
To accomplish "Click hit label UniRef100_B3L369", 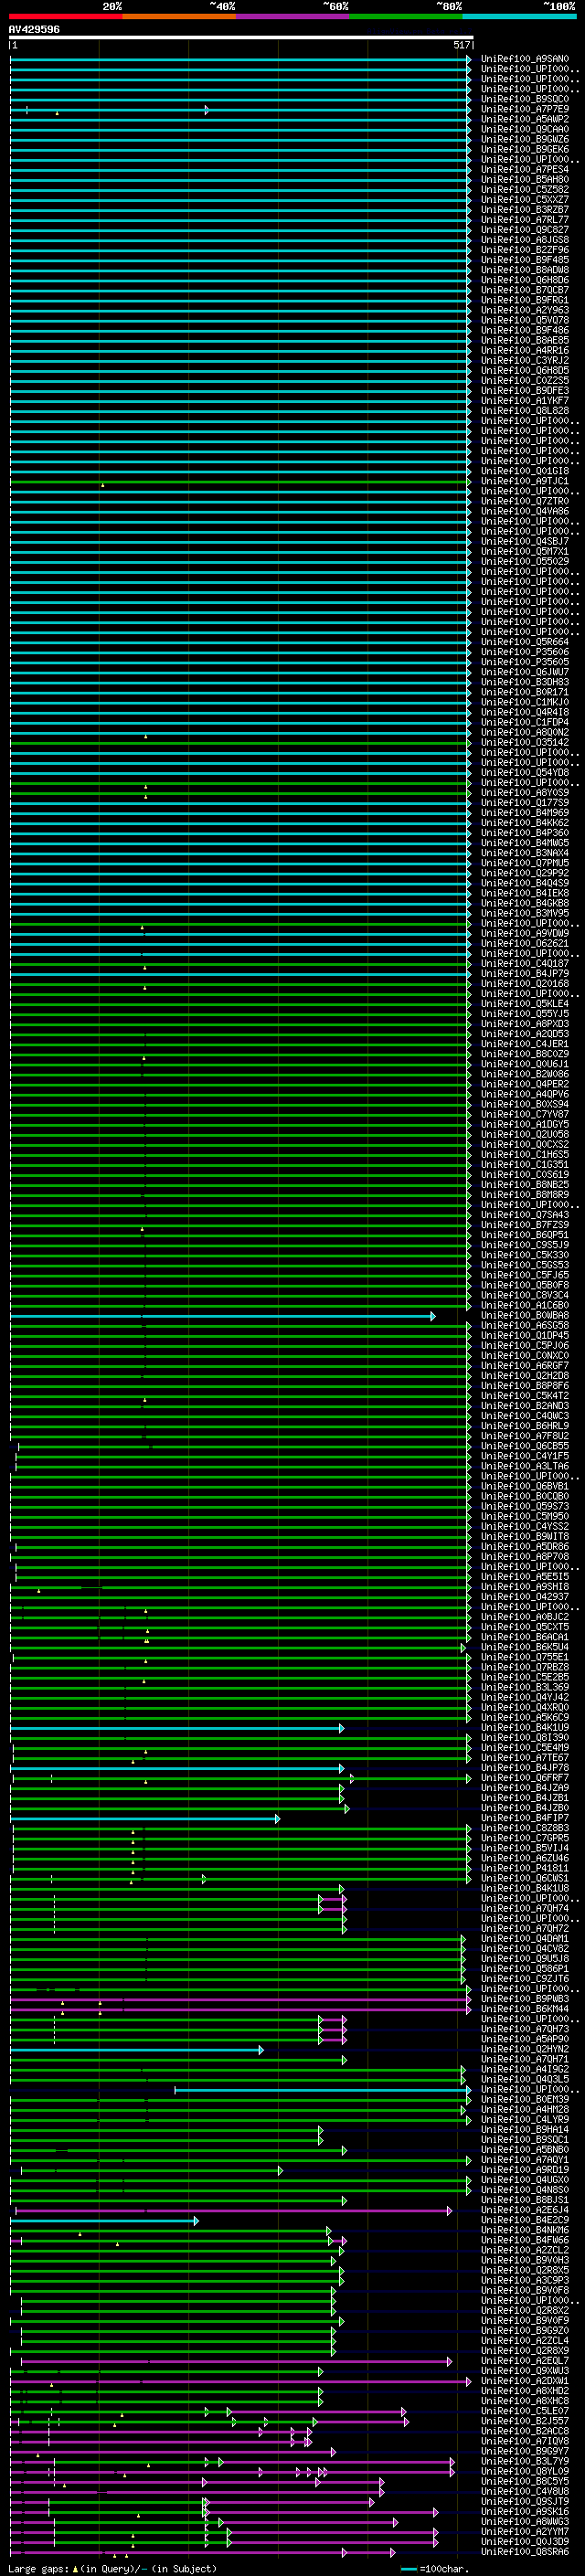I will [x=525, y=1688].
